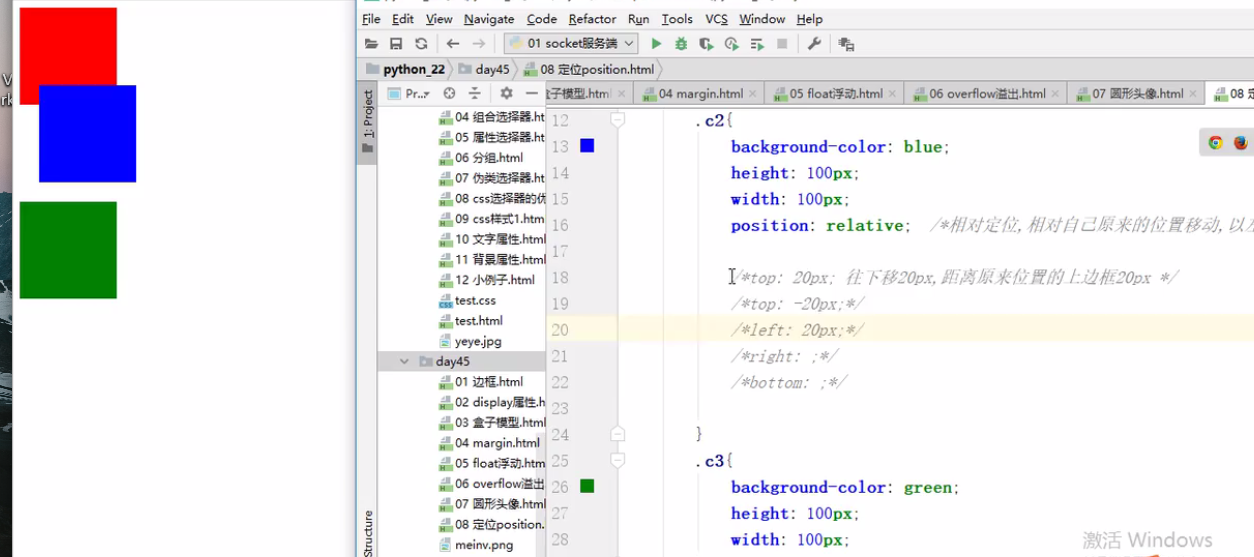This screenshot has height=557, width=1254.
Task: Open page in Firefox browser icon
Action: [x=1240, y=142]
